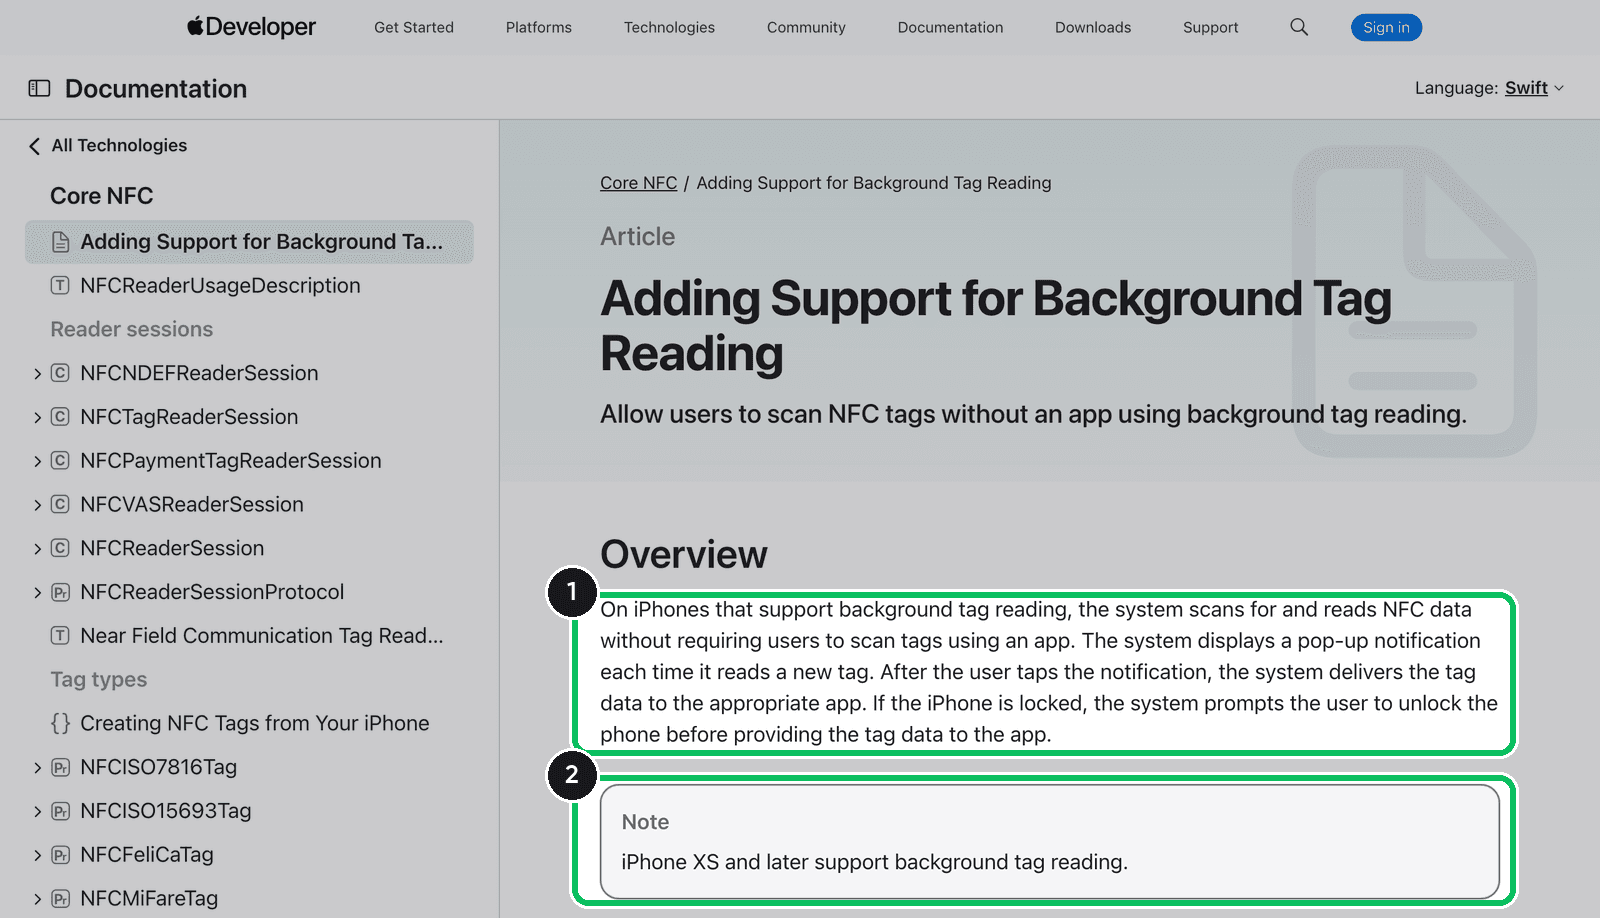
Task: Click the protocol icon beside NFCISO7816Tag
Action: point(60,768)
